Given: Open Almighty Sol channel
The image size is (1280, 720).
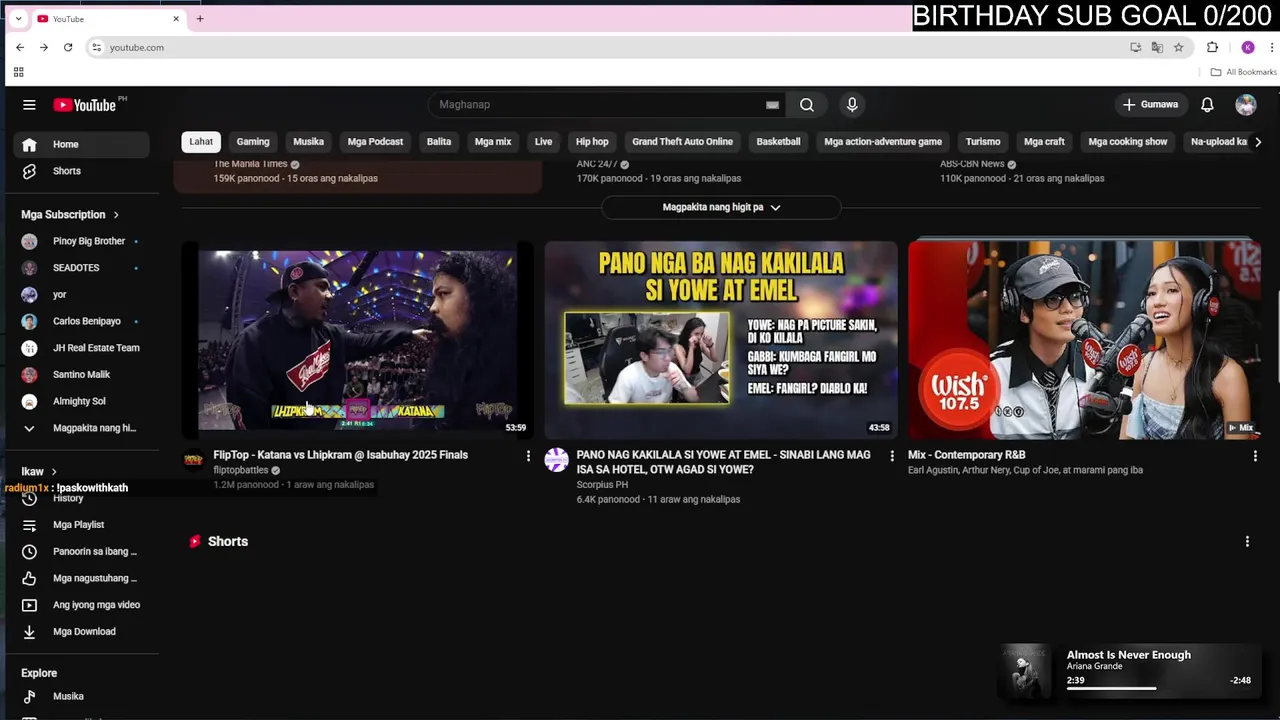Looking at the screenshot, I should coord(82,401).
